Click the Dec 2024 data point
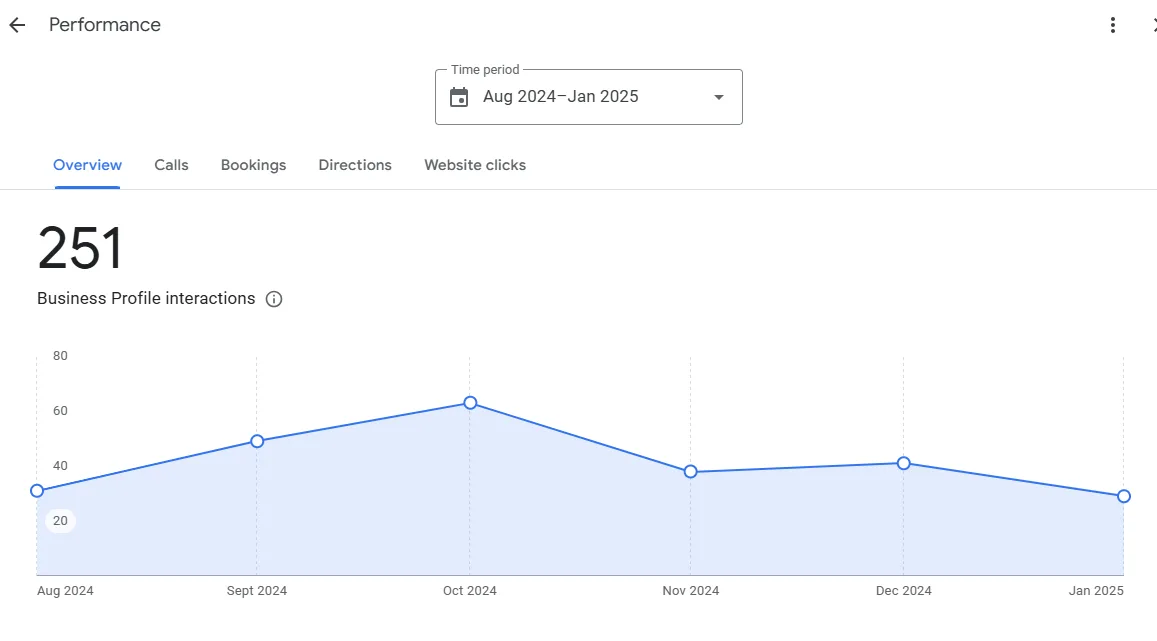Viewport: 1157px width, 641px height. pyautogui.click(x=903, y=463)
